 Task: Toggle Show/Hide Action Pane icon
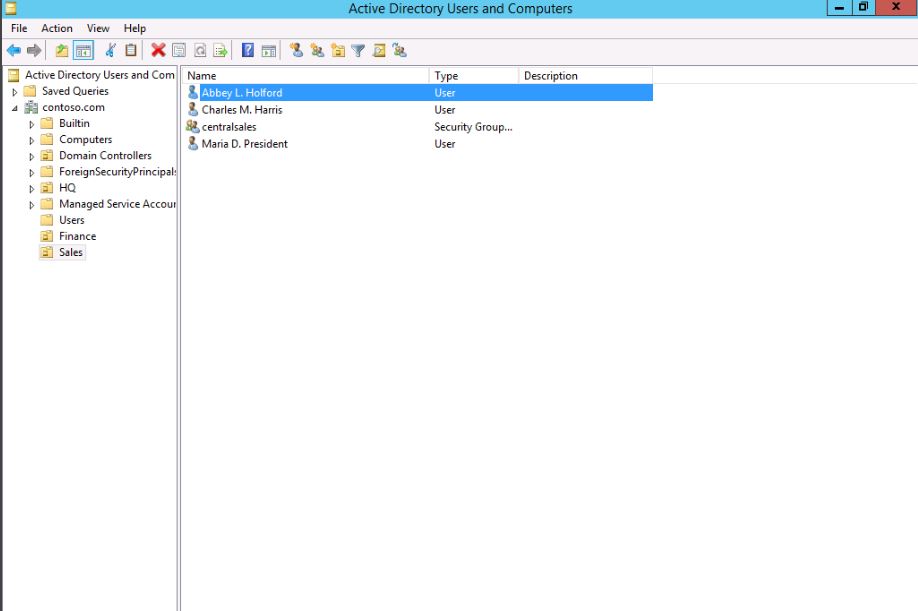tap(269, 51)
